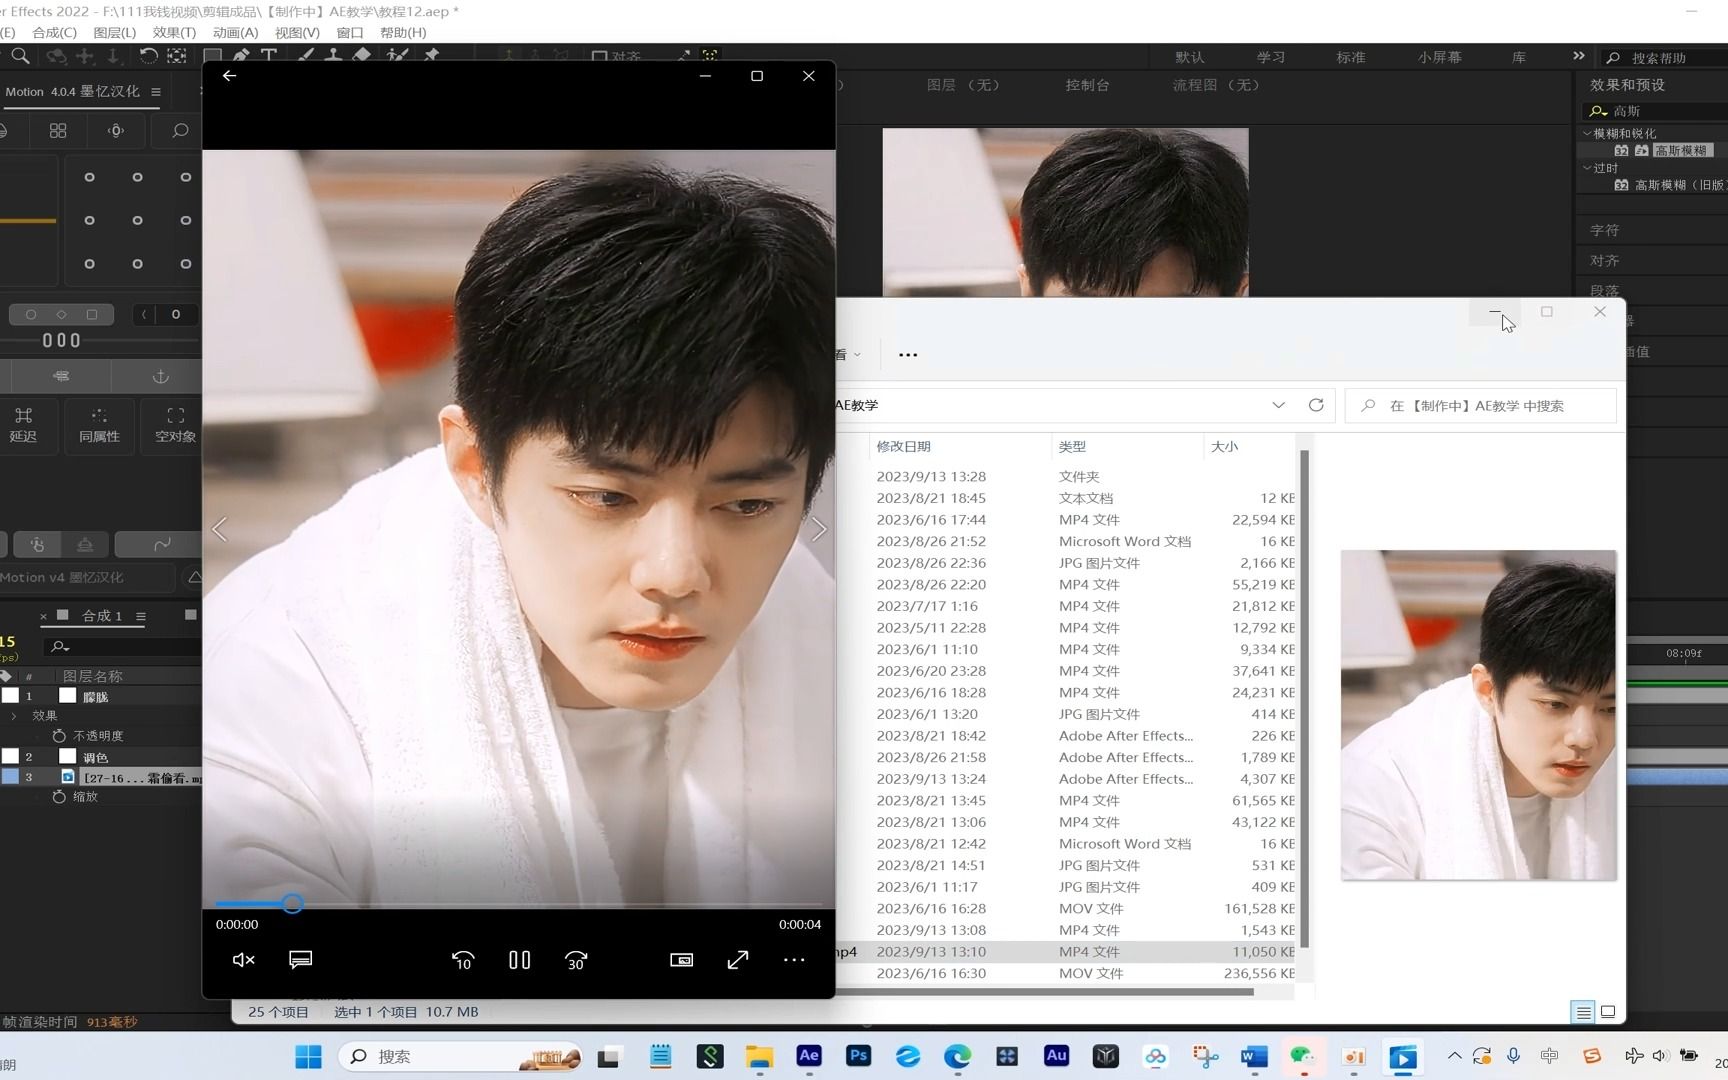Toggle the stopwatch for 不透明度 property
Screen dimensions: 1728x1080
(59, 736)
